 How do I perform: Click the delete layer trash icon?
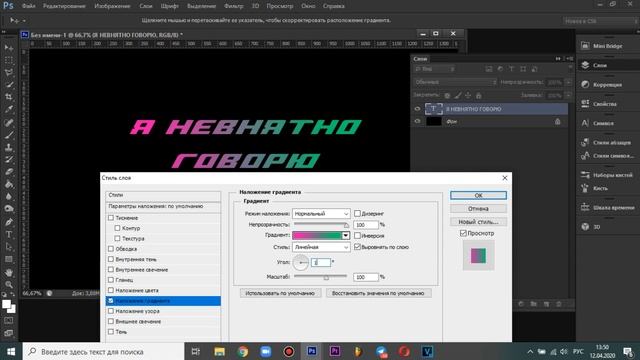click(x=559, y=304)
